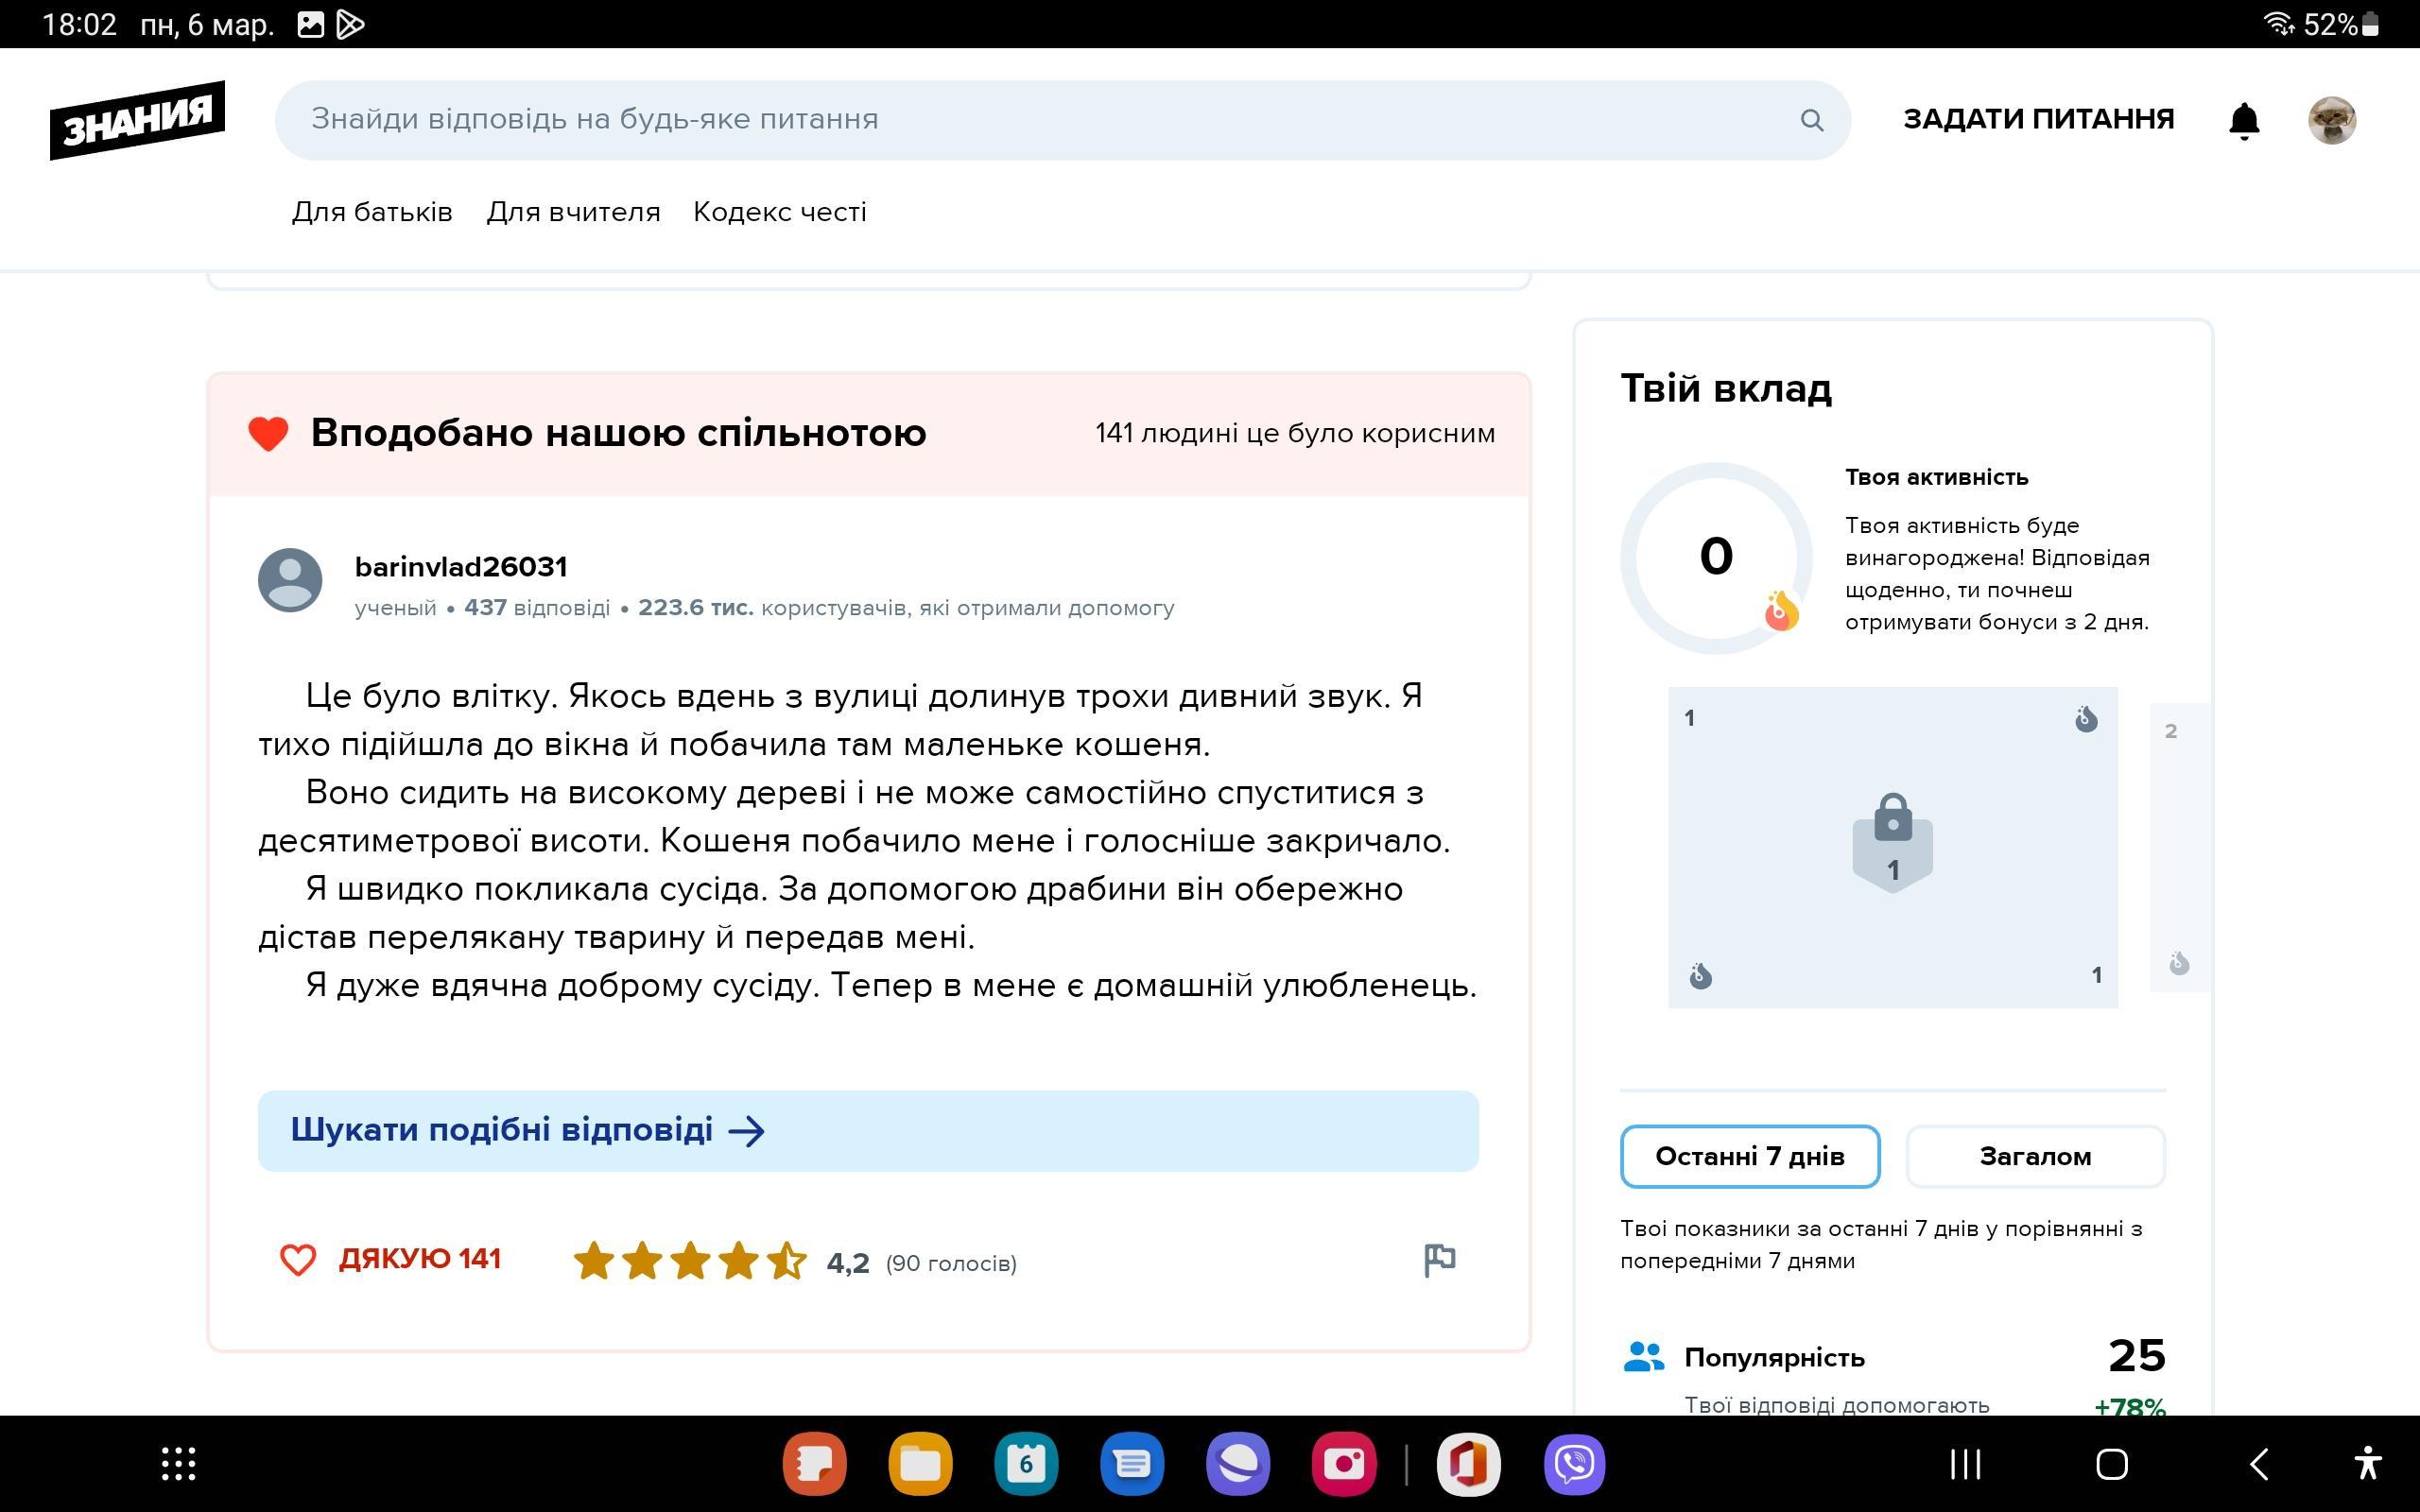
Task: Open barinvlad26031's avatar icon
Action: (x=290, y=580)
